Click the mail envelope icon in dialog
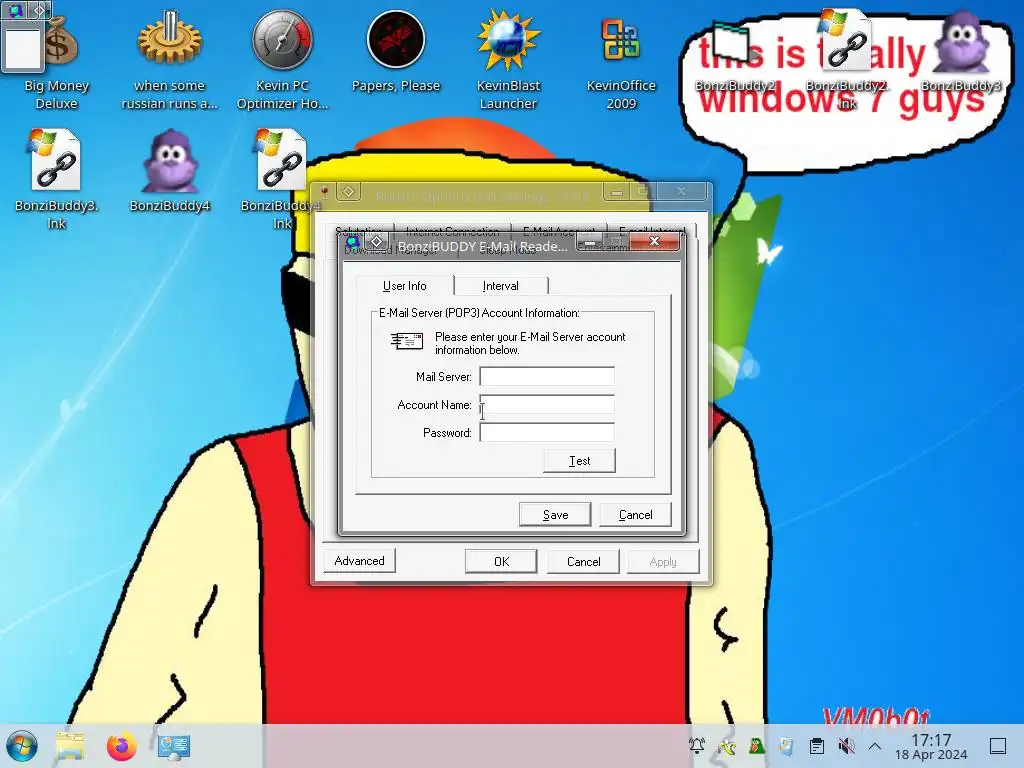This screenshot has height=768, width=1024. (407, 340)
